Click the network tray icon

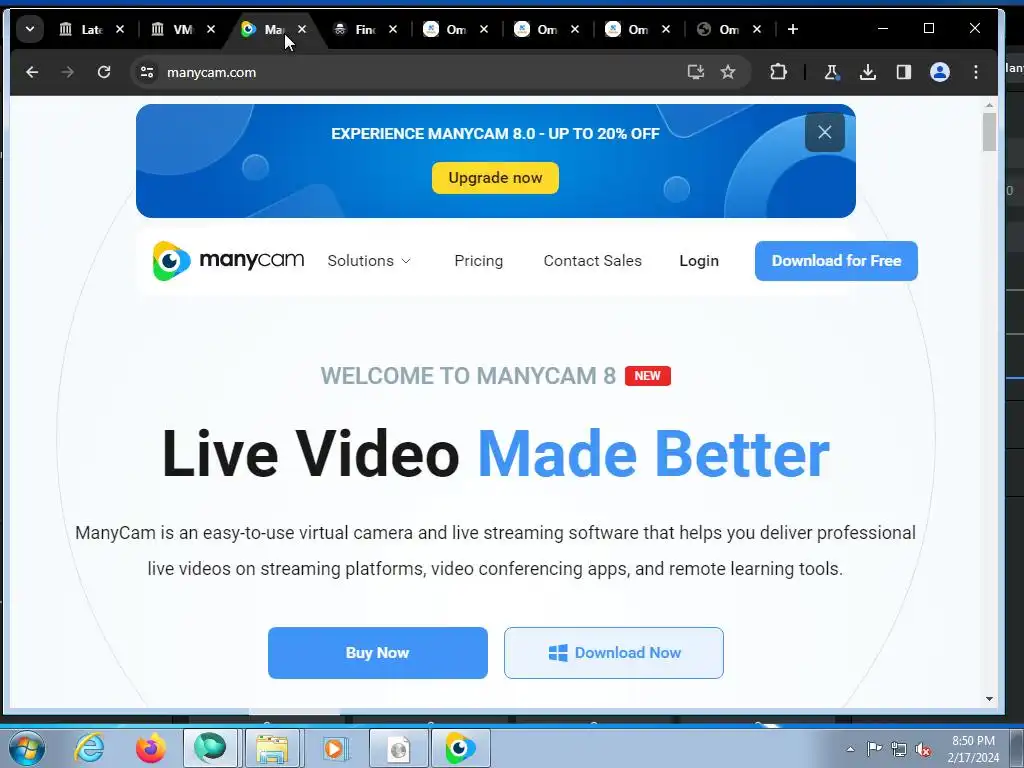tap(899, 749)
